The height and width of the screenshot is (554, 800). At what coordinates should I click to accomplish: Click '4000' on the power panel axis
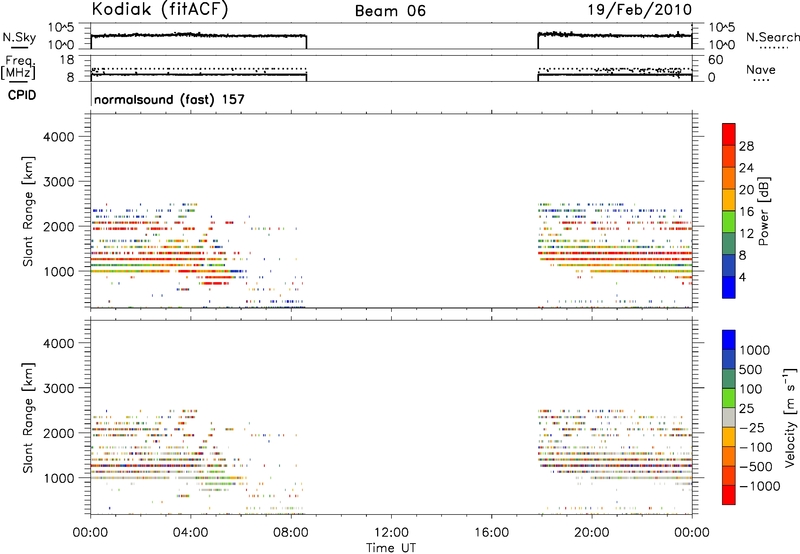59,137
